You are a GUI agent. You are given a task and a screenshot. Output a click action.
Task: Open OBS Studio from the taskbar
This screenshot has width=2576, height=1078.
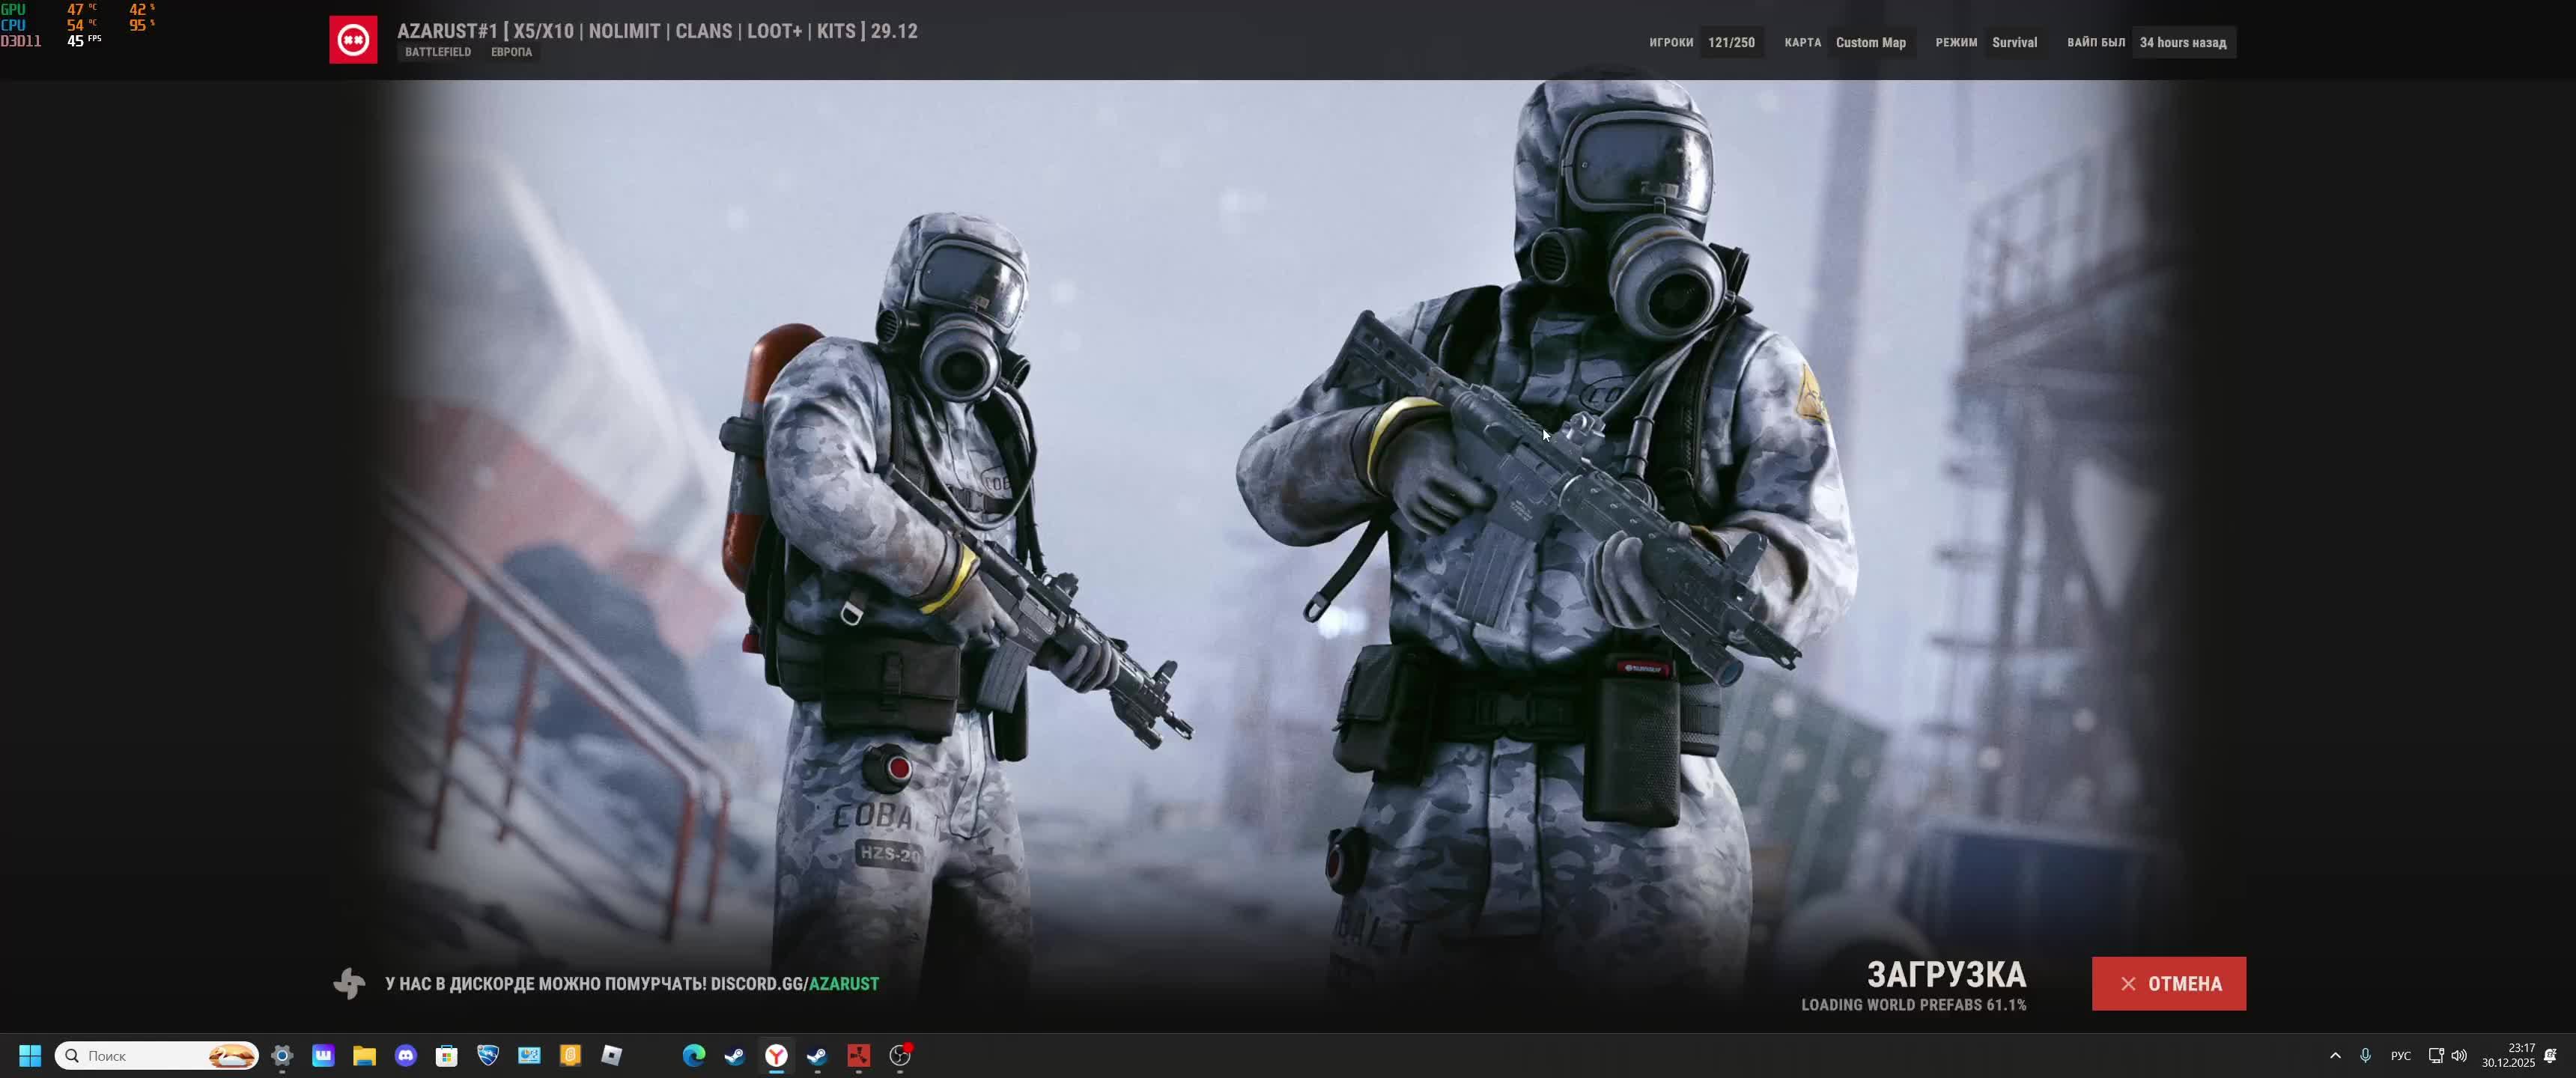click(900, 1055)
